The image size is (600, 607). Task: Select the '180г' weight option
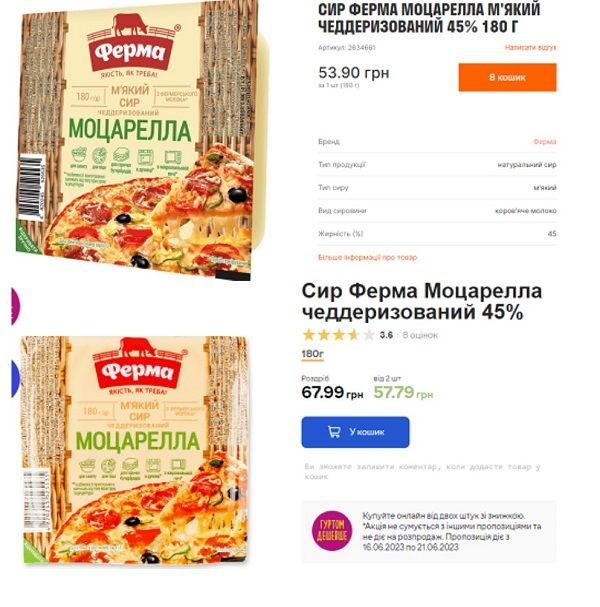[312, 354]
